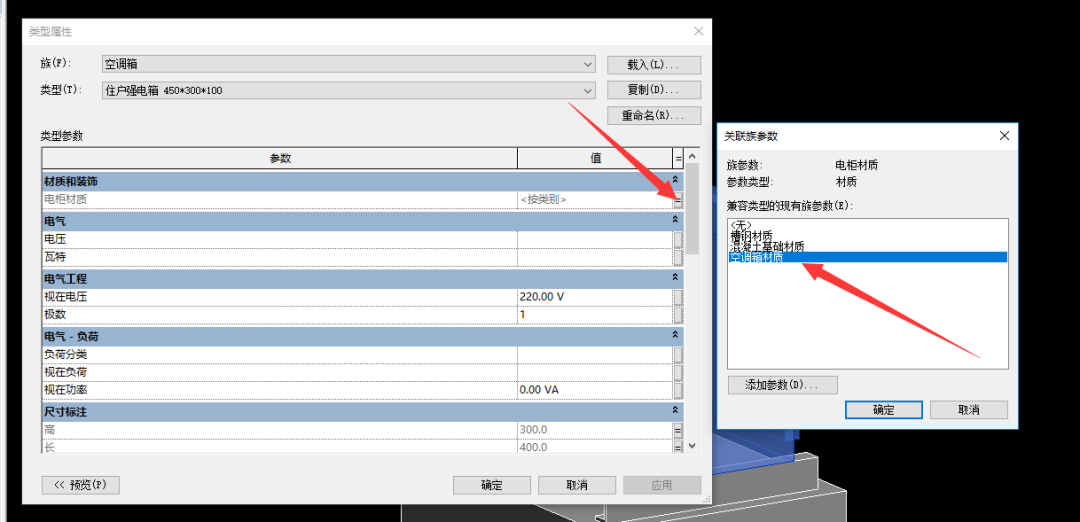Viewport: 1080px width, 522px height.
Task: Click the 重命名(R)... button
Action: click(654, 115)
